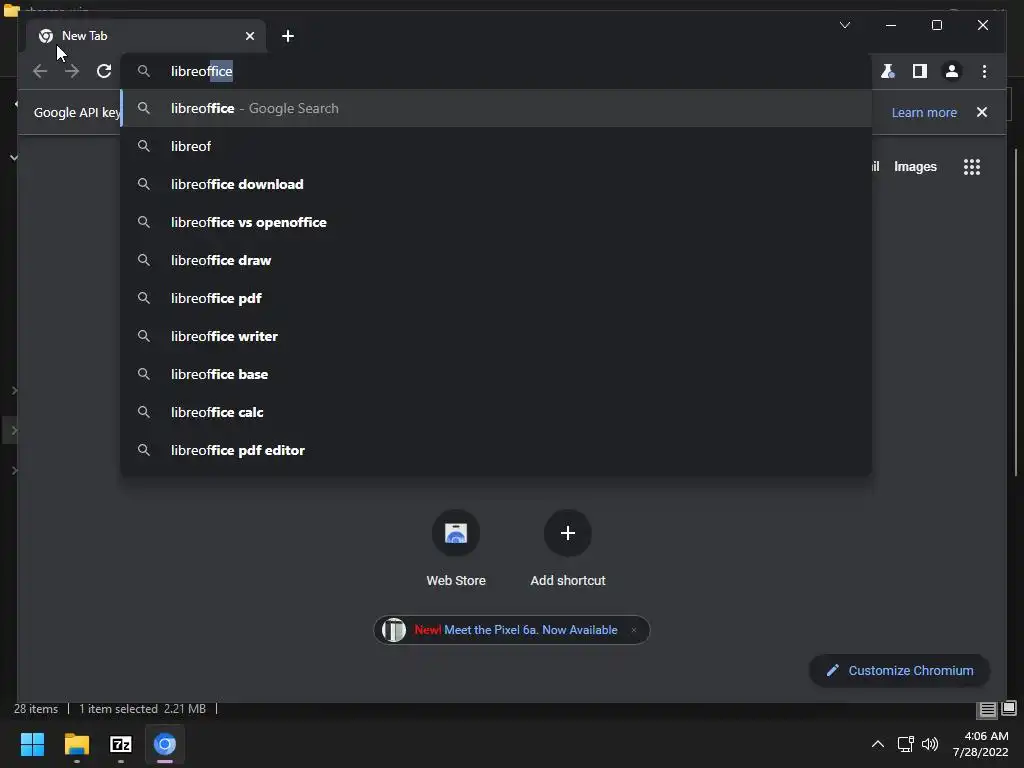Open a new tab with plus button
Viewport: 1024px width, 768px height.
[288, 36]
